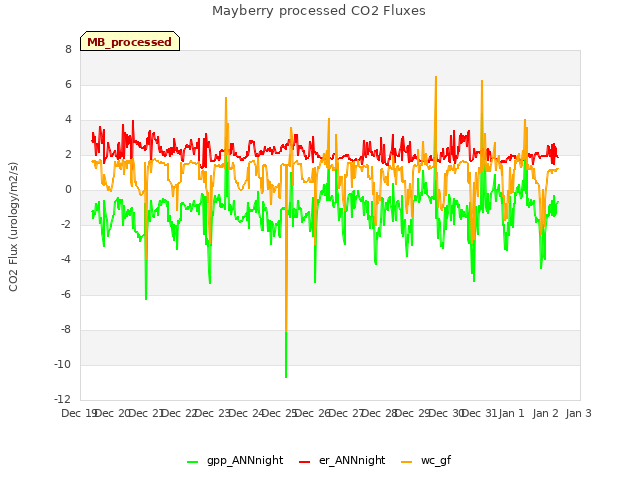640x480 pixels.
Task: Click the y-axis value -12
Action: (62, 399)
